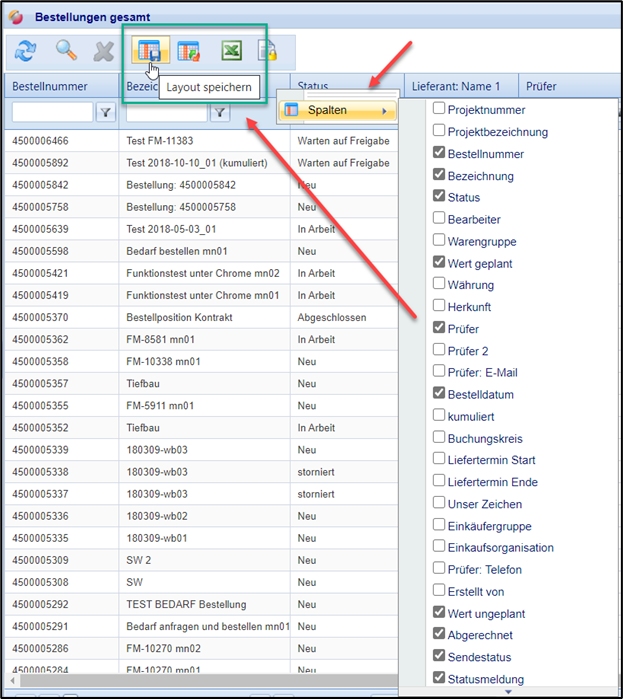
Task: Click the reset layout table icon
Action: pyautogui.click(x=189, y=51)
